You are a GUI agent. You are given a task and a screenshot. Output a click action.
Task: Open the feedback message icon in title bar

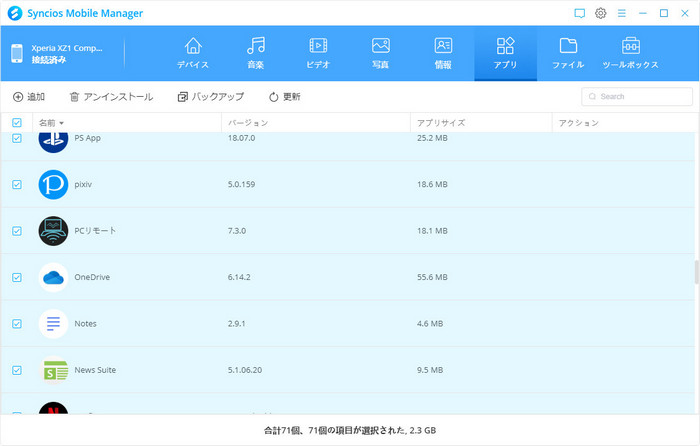(x=579, y=13)
